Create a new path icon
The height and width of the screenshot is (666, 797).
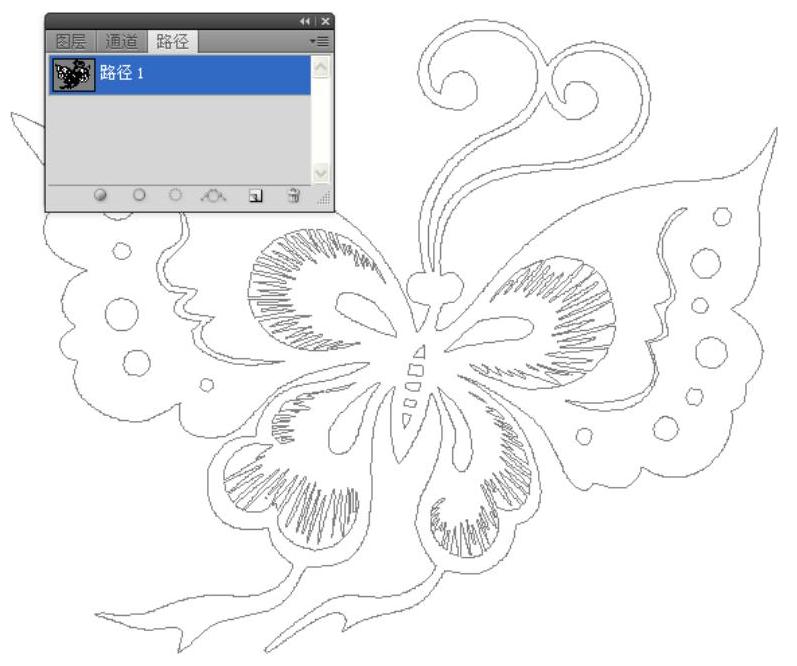pos(256,196)
